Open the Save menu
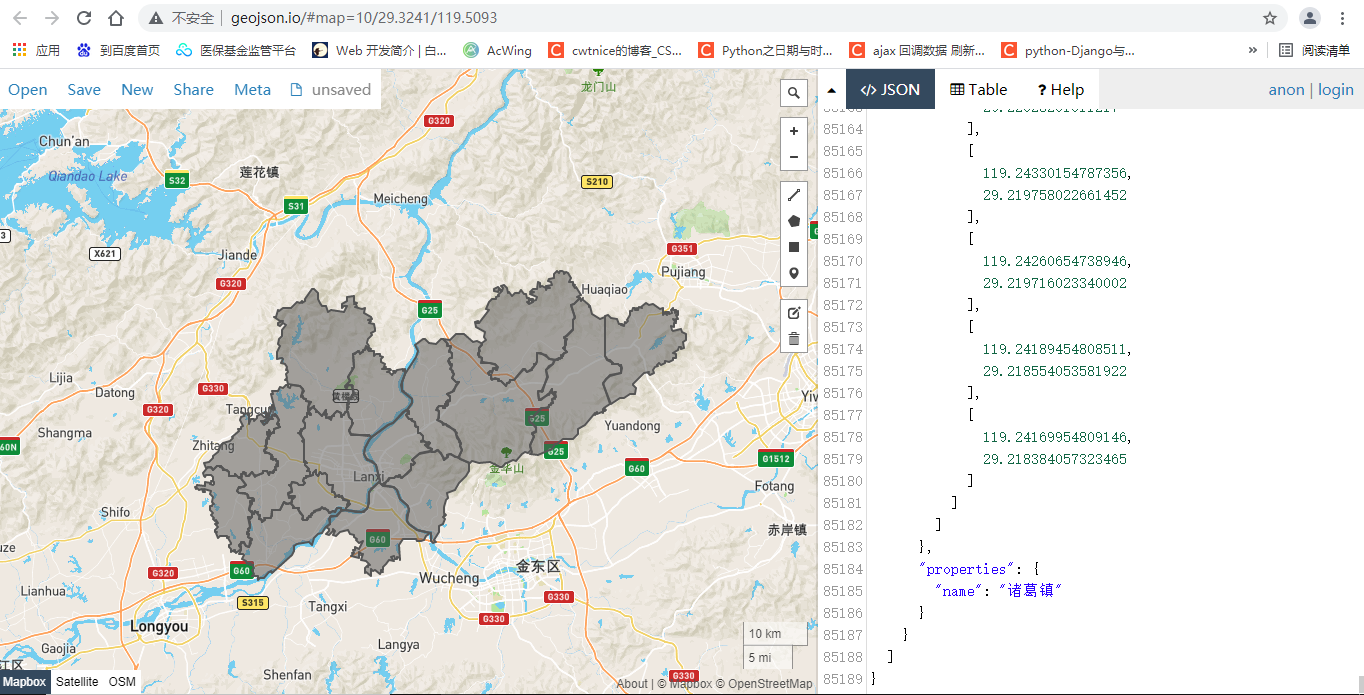The height and width of the screenshot is (695, 1364). (x=84, y=89)
